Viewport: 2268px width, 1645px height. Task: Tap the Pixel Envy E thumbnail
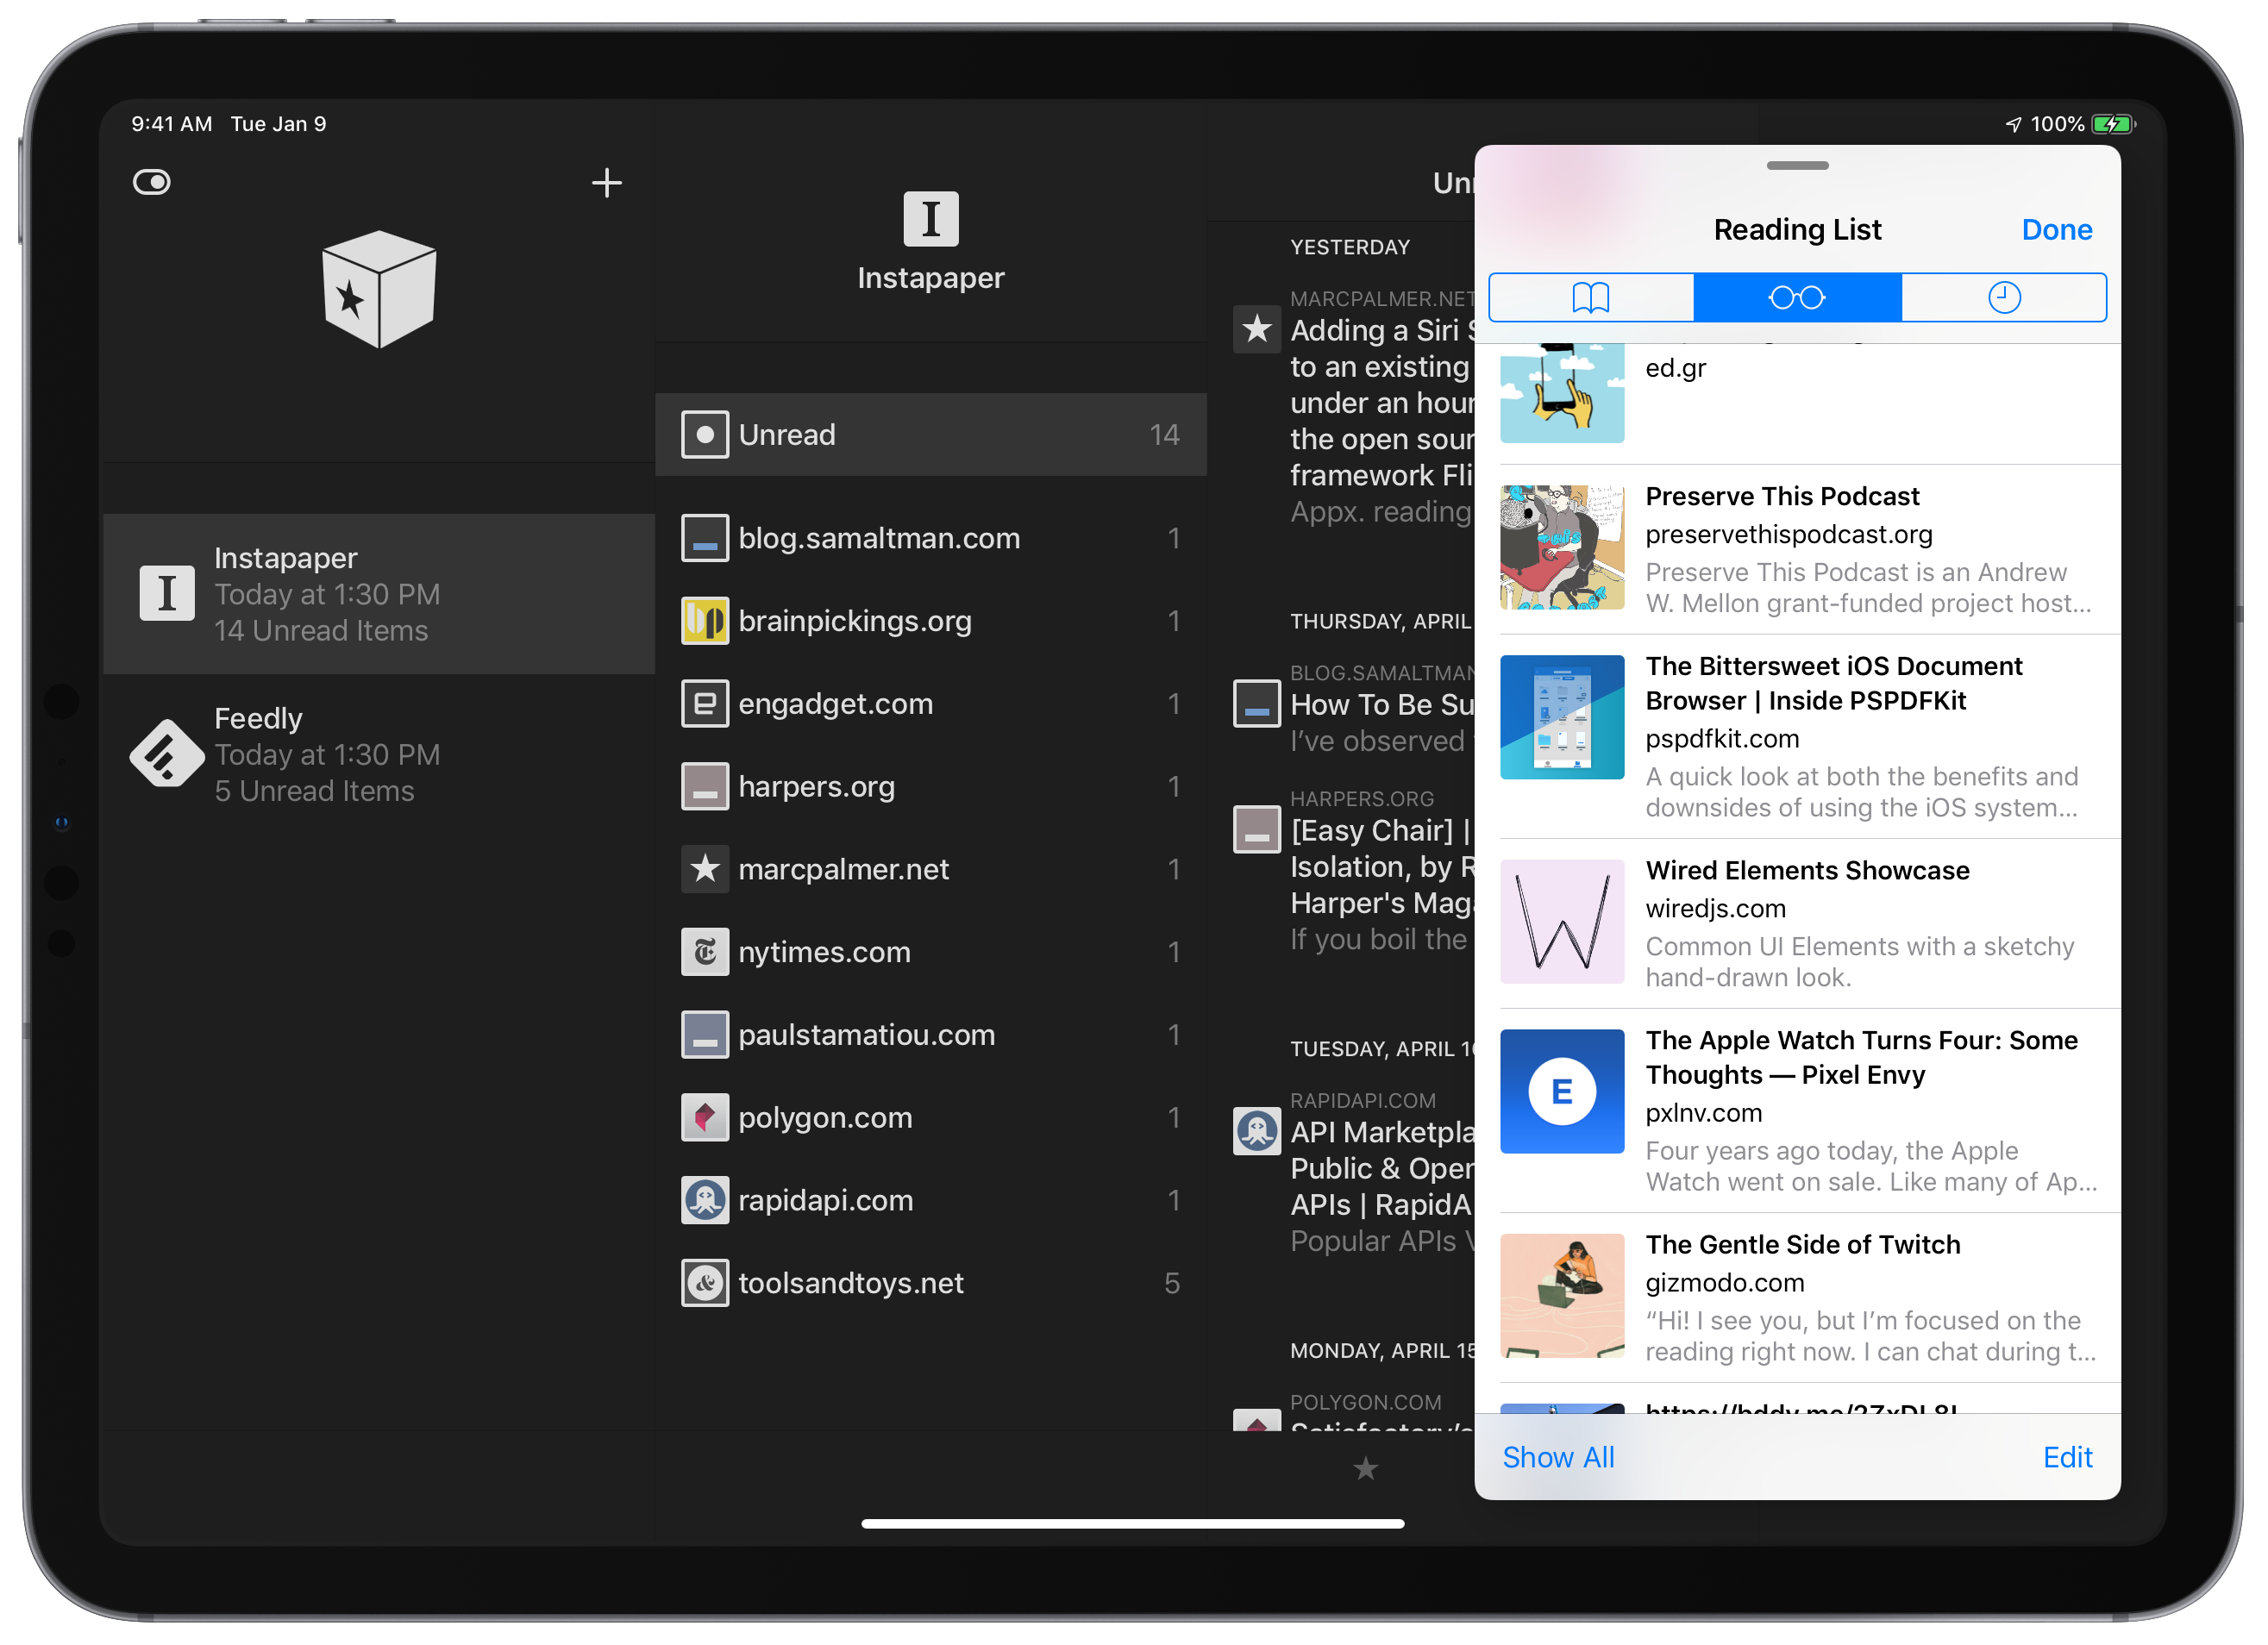pyautogui.click(x=1562, y=1092)
